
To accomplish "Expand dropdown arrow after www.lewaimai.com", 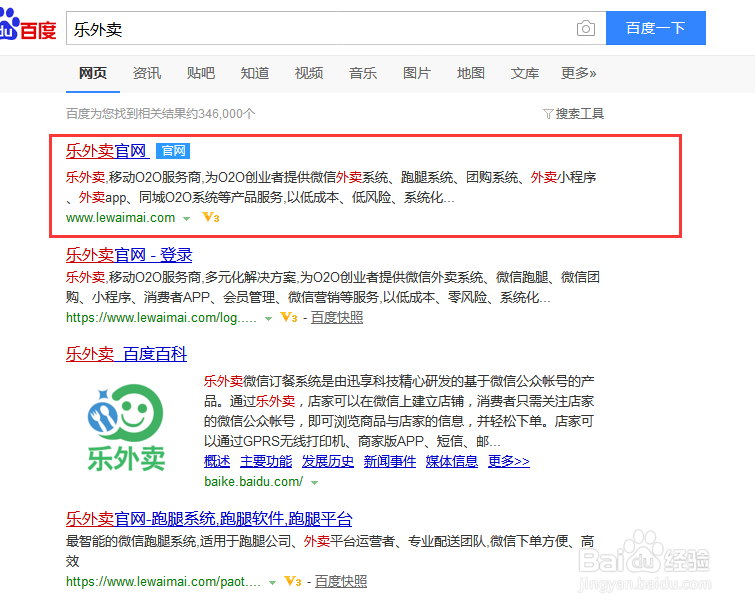I will pyautogui.click(x=186, y=219).
